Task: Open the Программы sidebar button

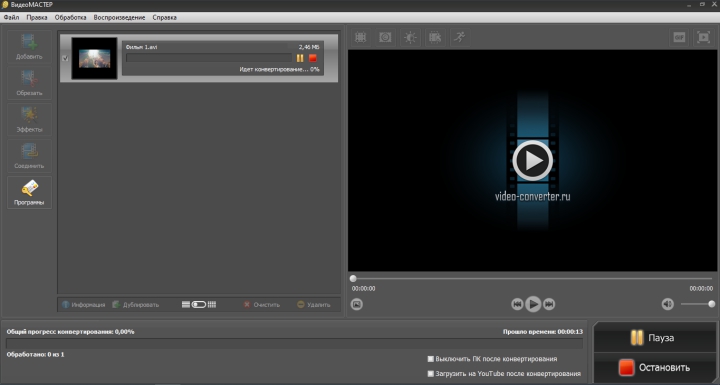Action: coord(29,192)
